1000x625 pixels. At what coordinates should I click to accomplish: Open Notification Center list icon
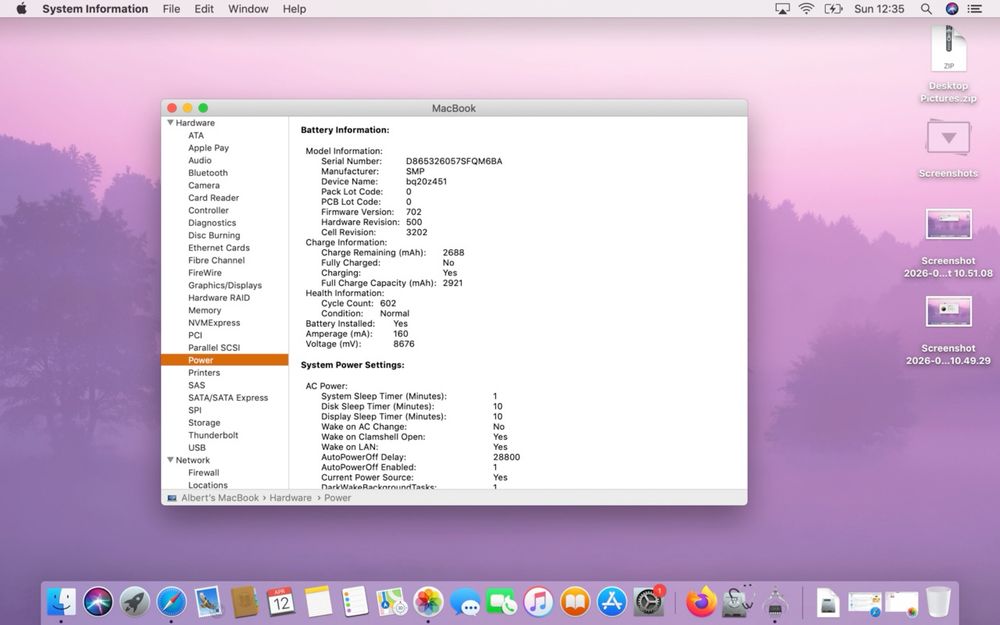[974, 9]
